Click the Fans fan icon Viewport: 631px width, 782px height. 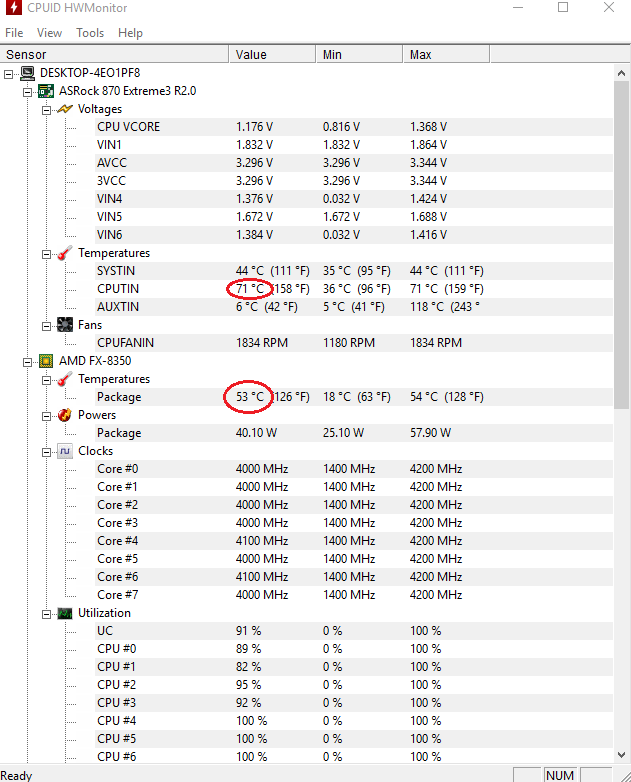coord(65,325)
